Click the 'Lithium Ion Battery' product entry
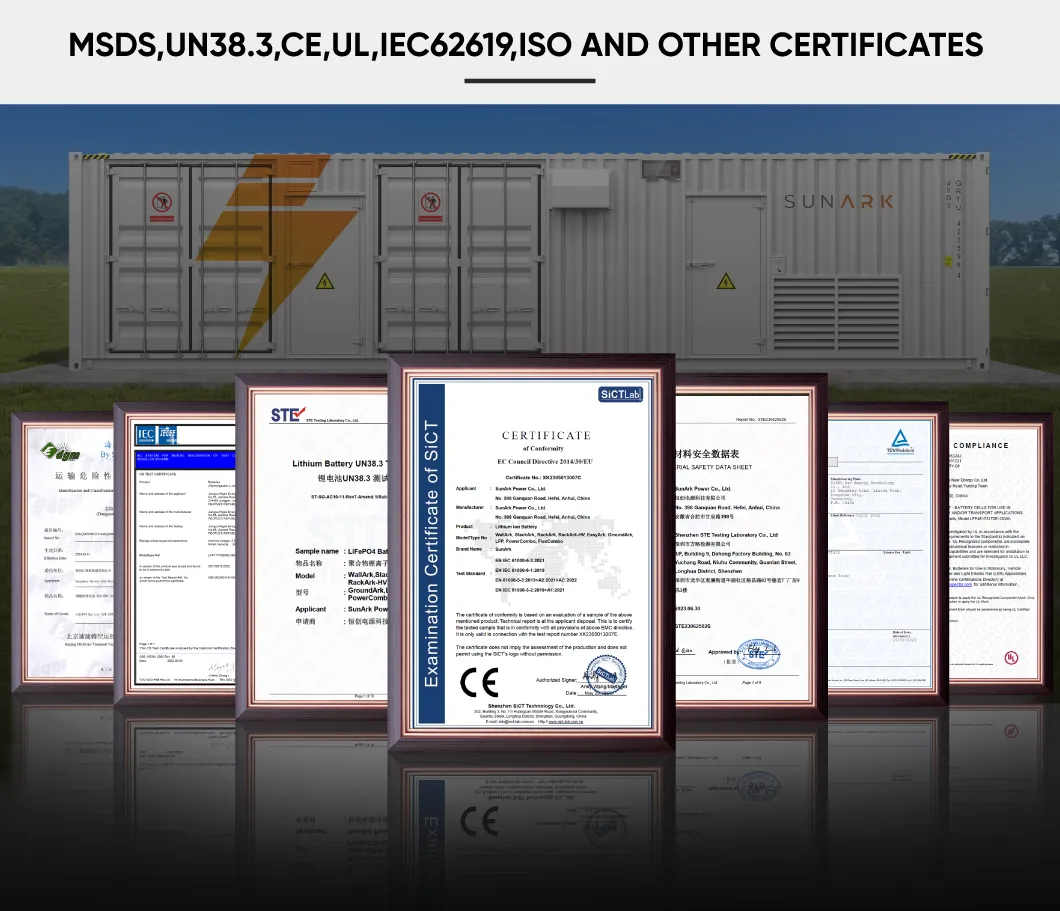 [x=516, y=526]
